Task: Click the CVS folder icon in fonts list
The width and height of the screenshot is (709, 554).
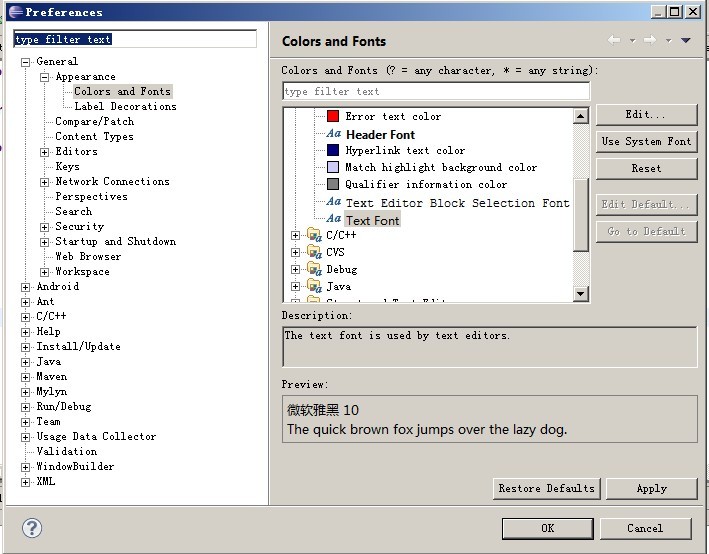Action: coord(314,252)
